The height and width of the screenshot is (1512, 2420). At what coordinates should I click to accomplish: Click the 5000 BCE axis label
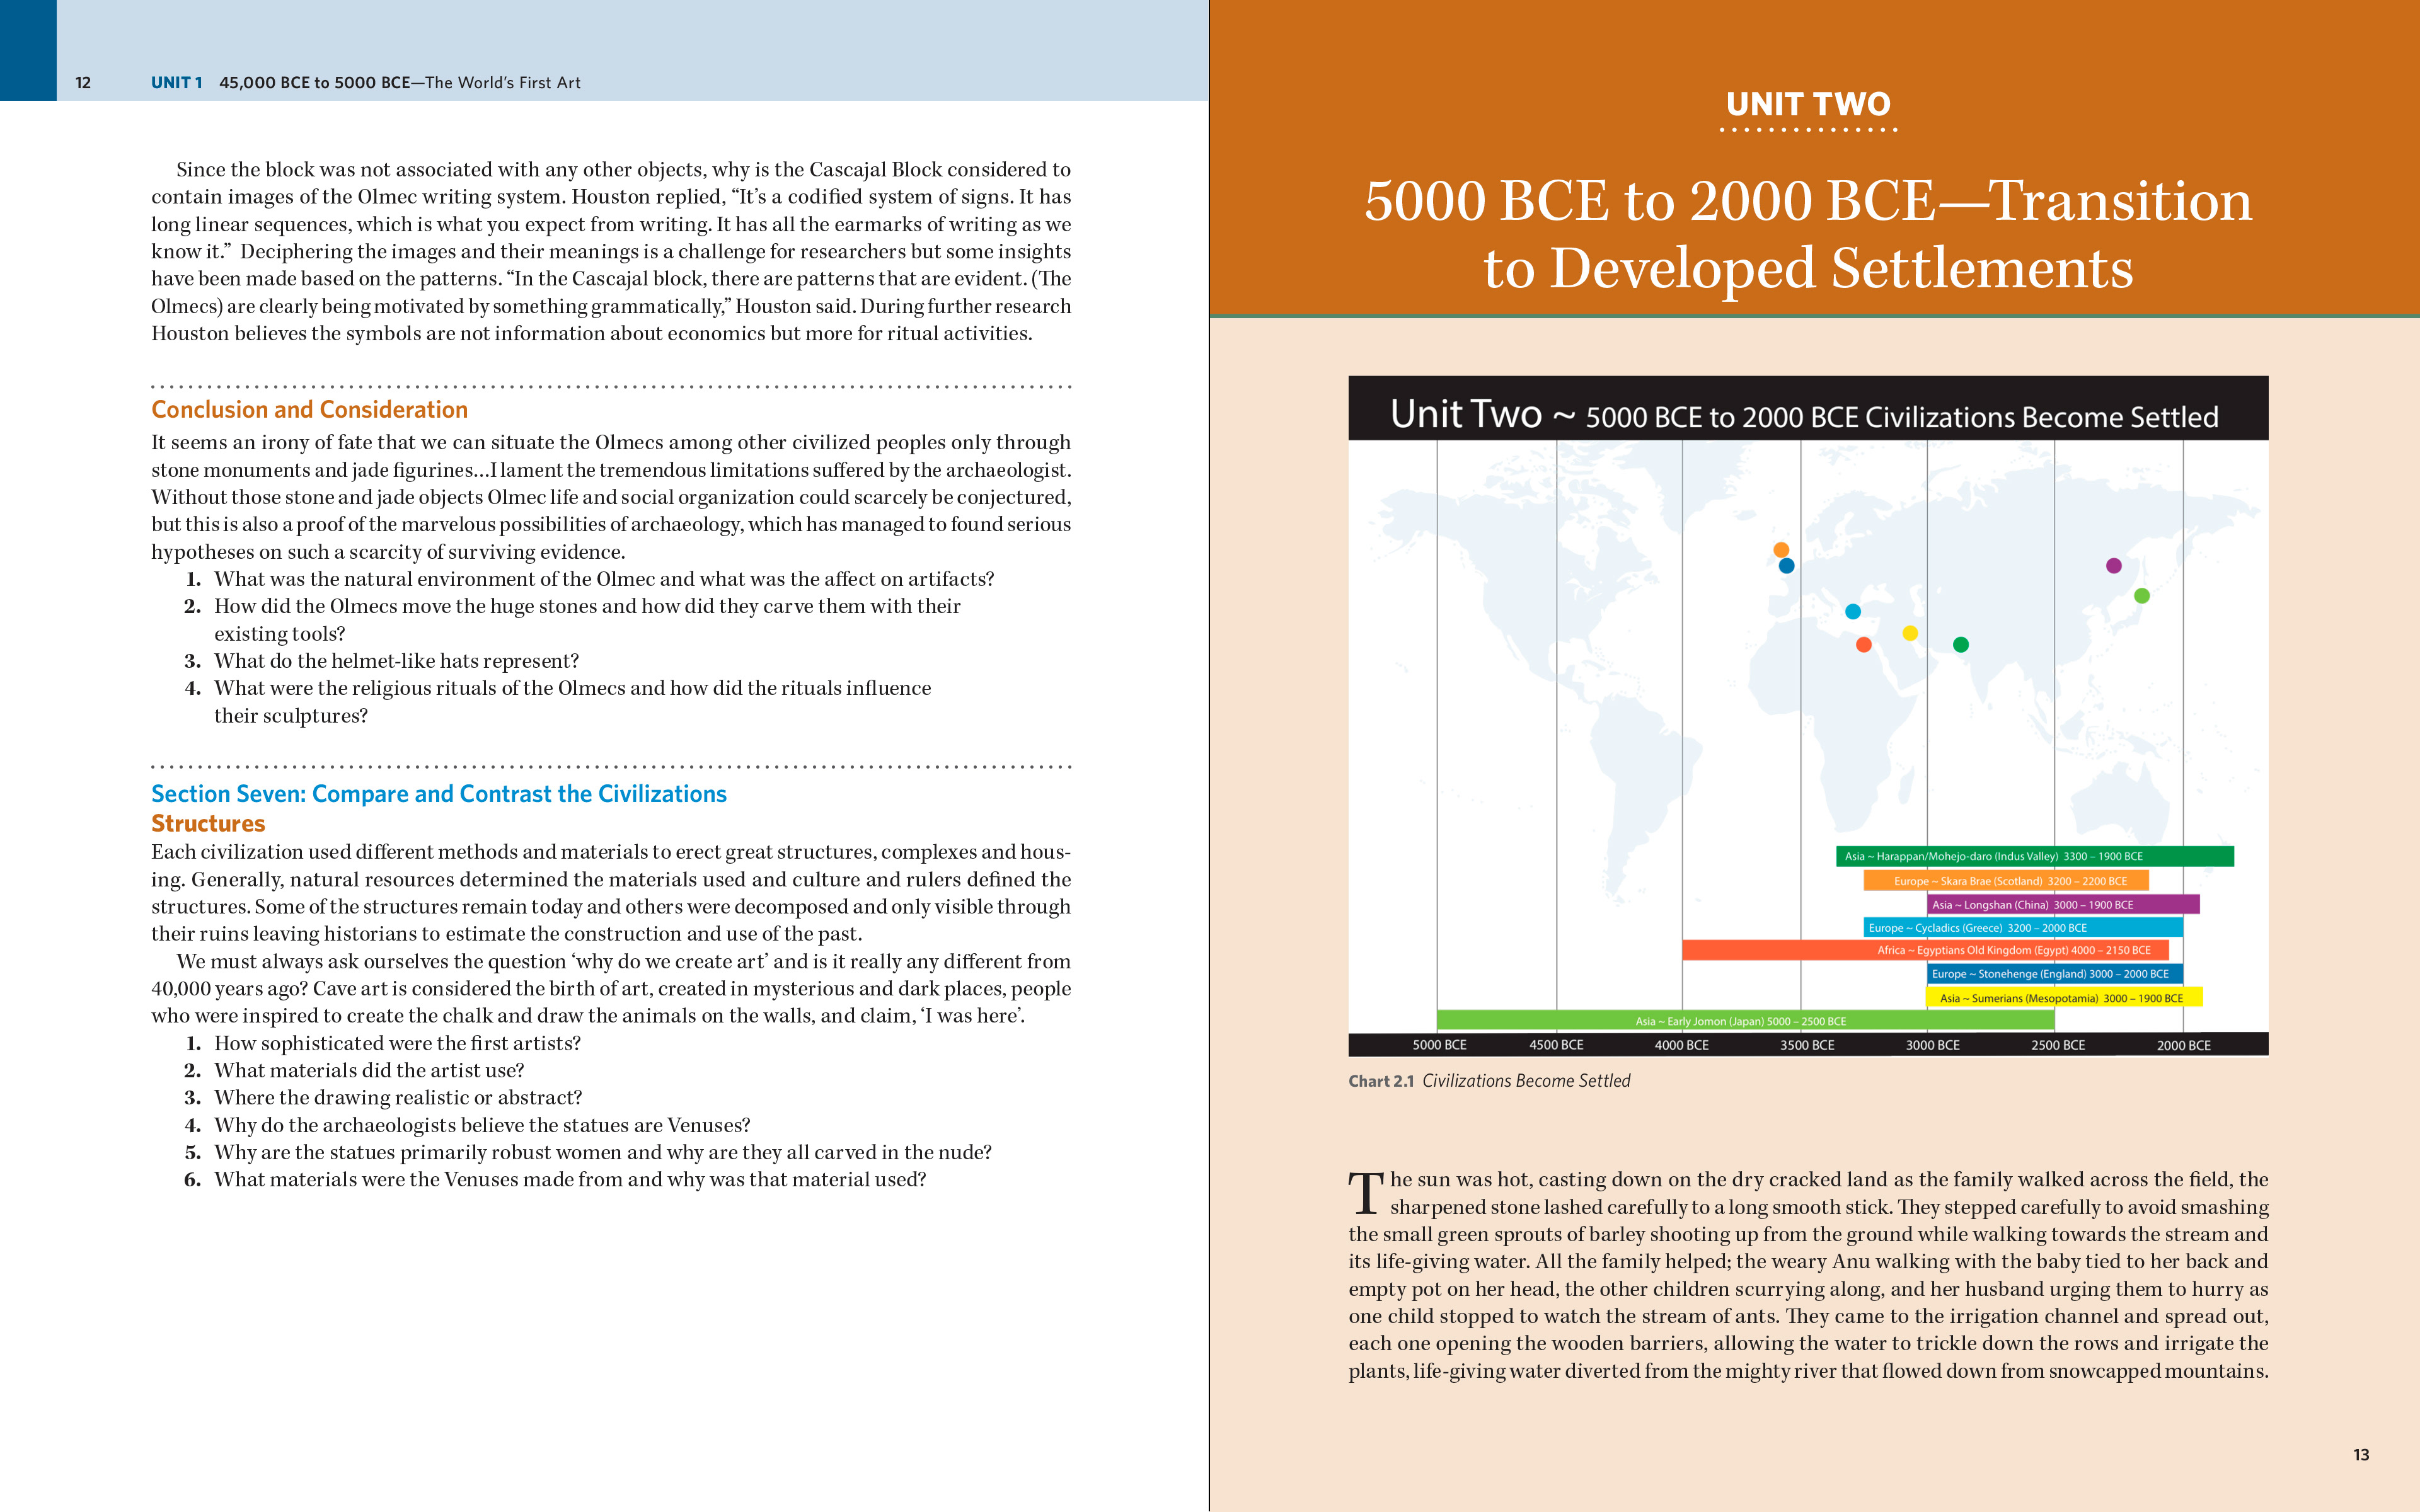click(1439, 1045)
